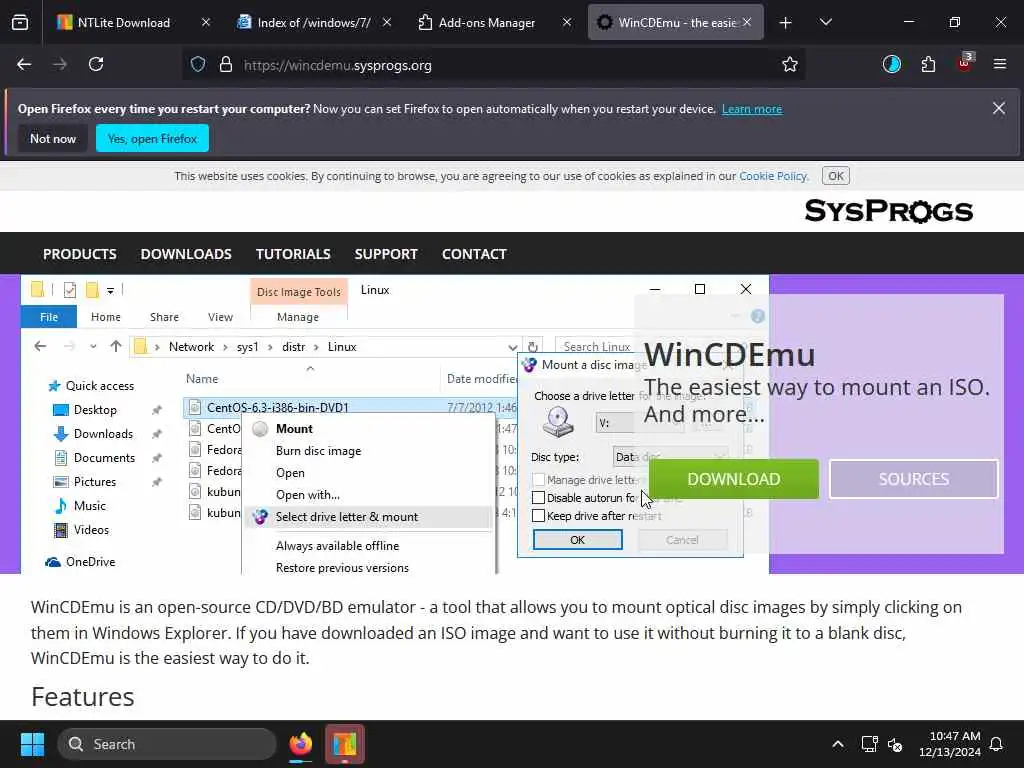Click the SysProgs logo
This screenshot has height=768, width=1024.
click(889, 211)
